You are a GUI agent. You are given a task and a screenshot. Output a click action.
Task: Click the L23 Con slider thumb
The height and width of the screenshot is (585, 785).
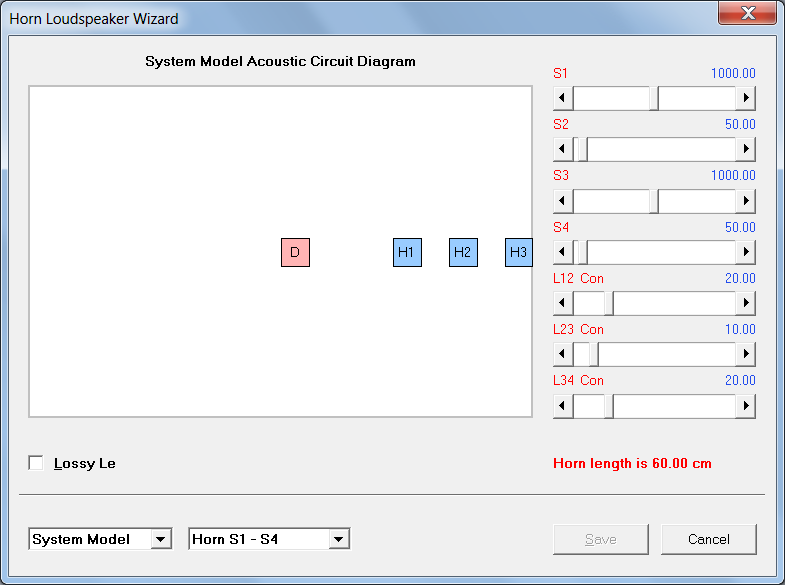pos(594,354)
